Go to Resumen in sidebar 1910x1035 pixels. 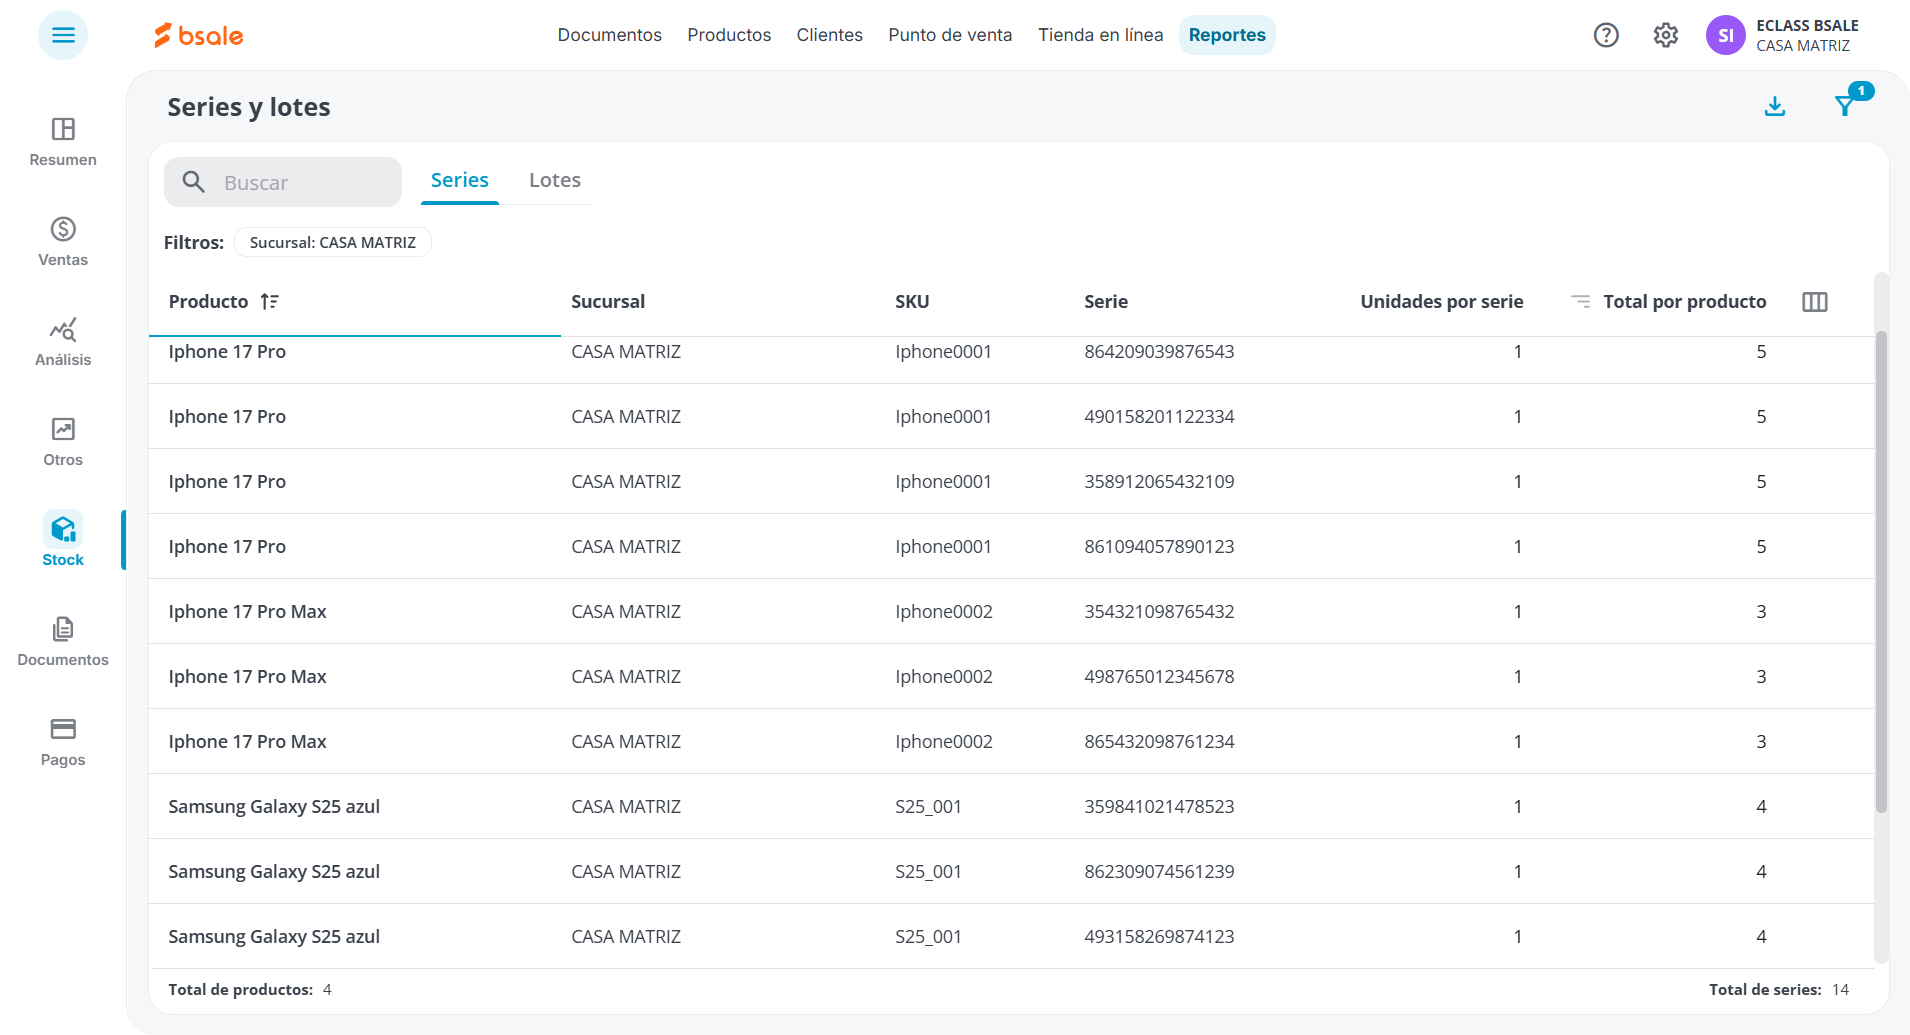coord(63,142)
